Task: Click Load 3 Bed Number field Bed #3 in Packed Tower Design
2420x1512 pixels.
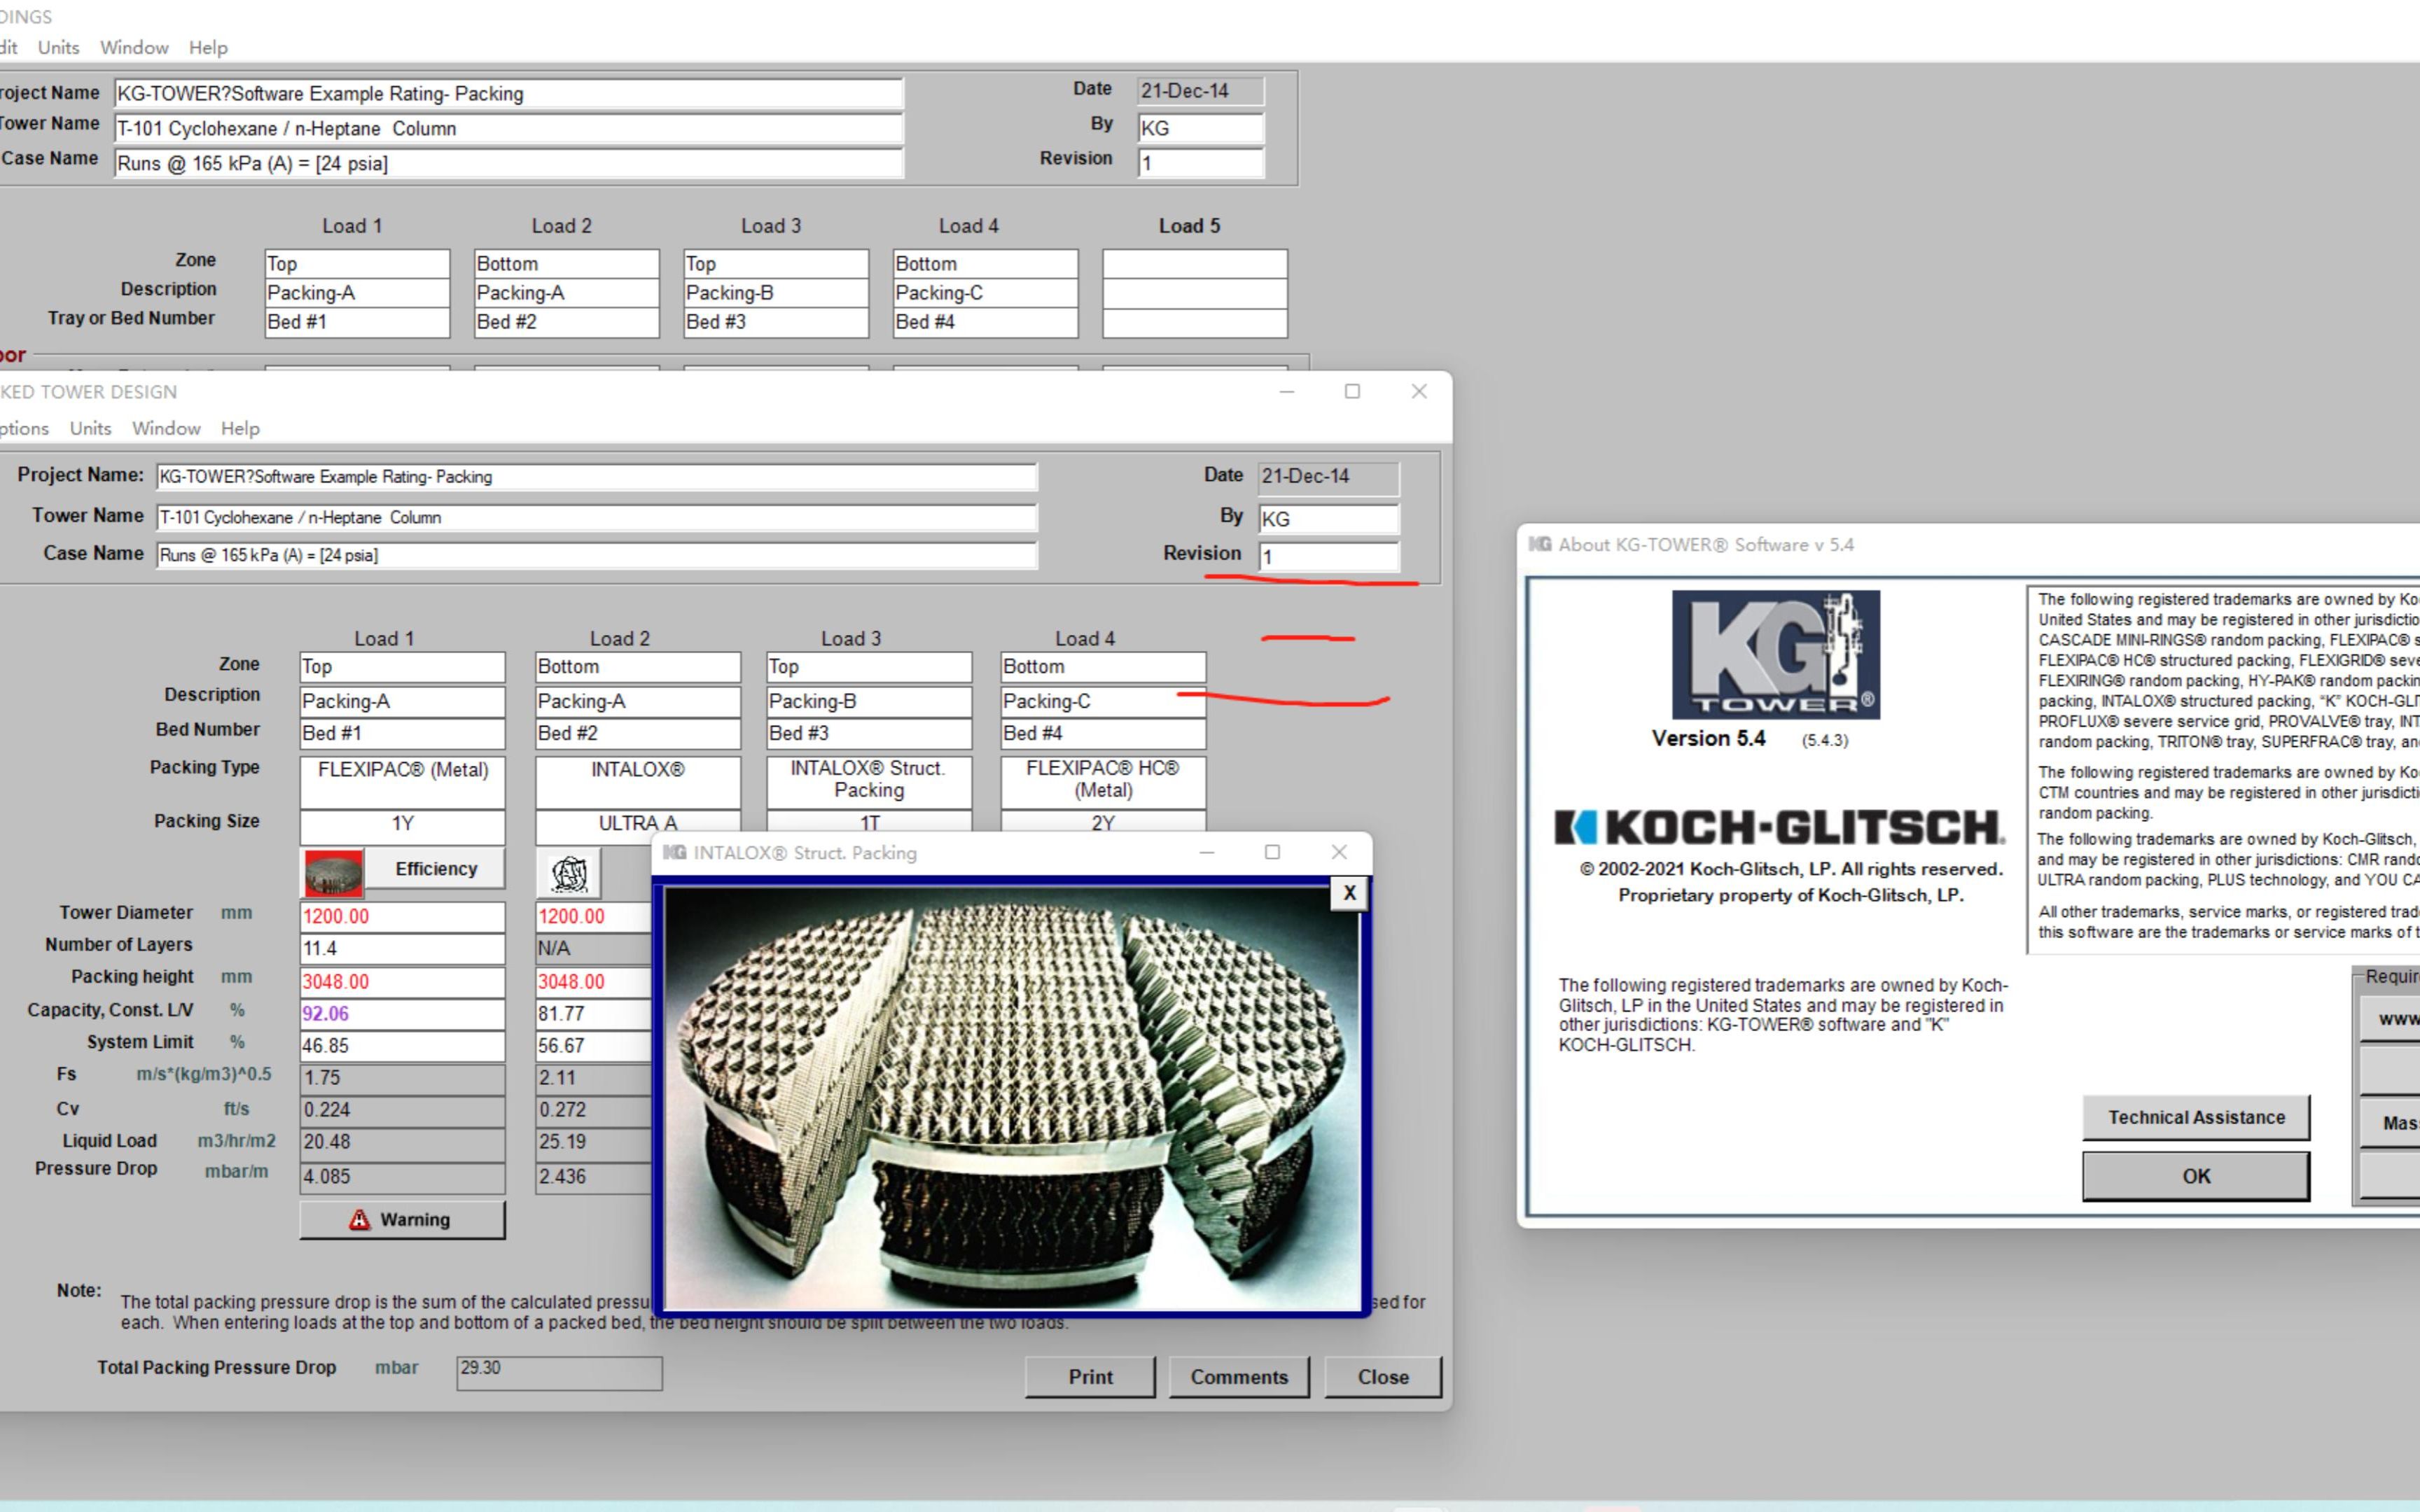Action: (869, 733)
